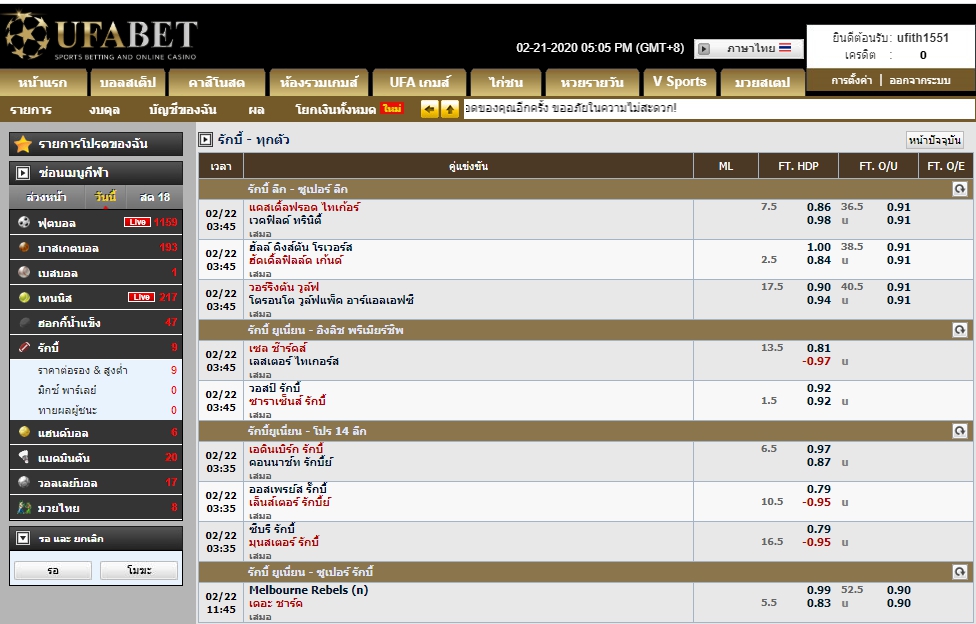Image resolution: width=976 pixels, height=624 pixels.
Task: Click the Thai flag language icon
Action: [x=785, y=47]
